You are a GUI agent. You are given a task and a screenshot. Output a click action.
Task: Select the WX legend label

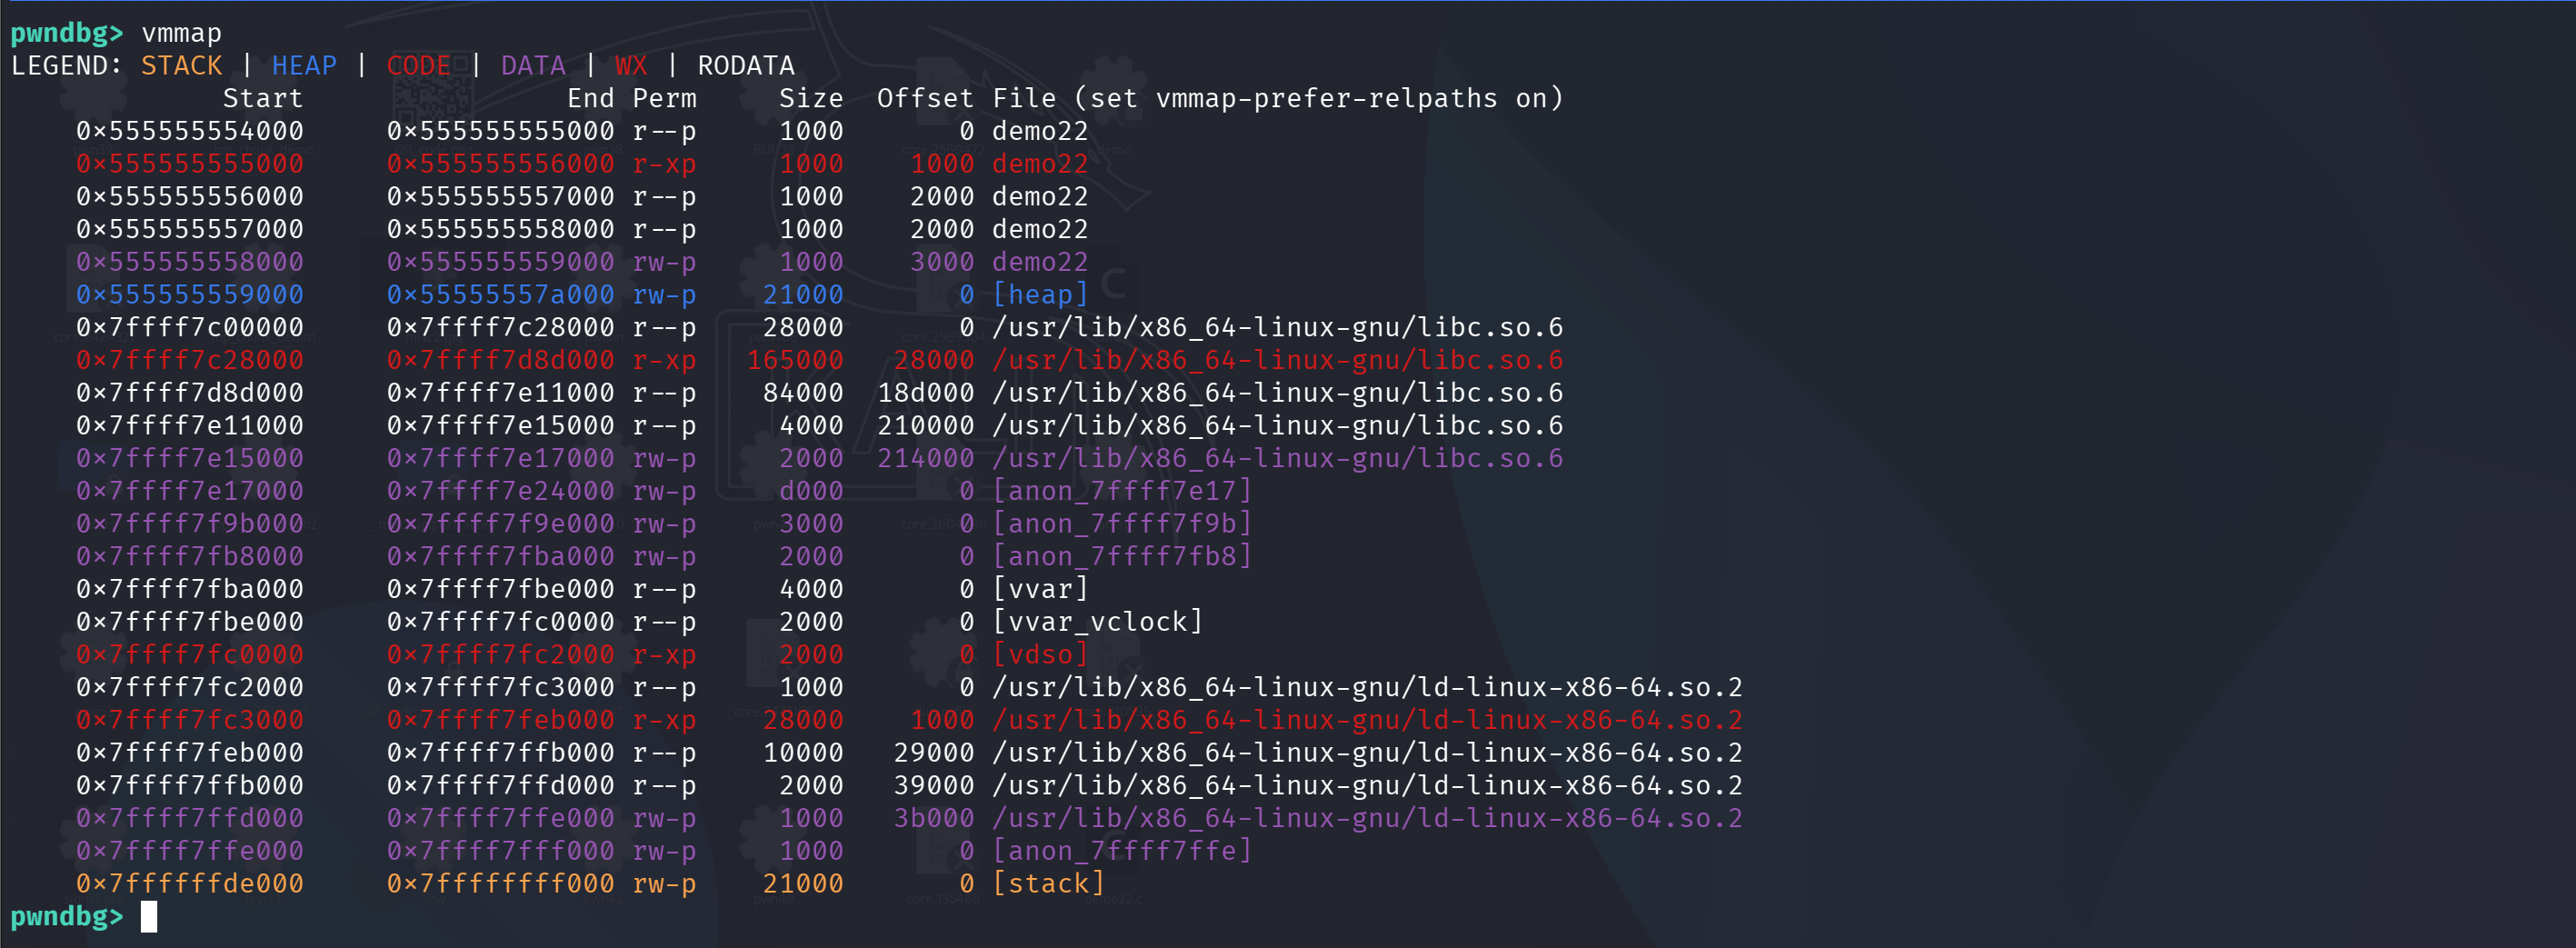[631, 66]
